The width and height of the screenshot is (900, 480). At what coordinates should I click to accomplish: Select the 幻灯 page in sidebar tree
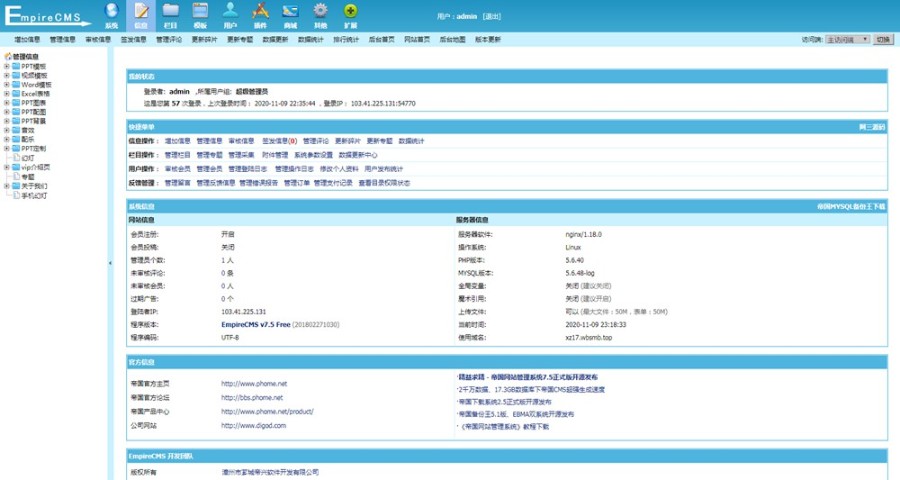click(x=28, y=158)
